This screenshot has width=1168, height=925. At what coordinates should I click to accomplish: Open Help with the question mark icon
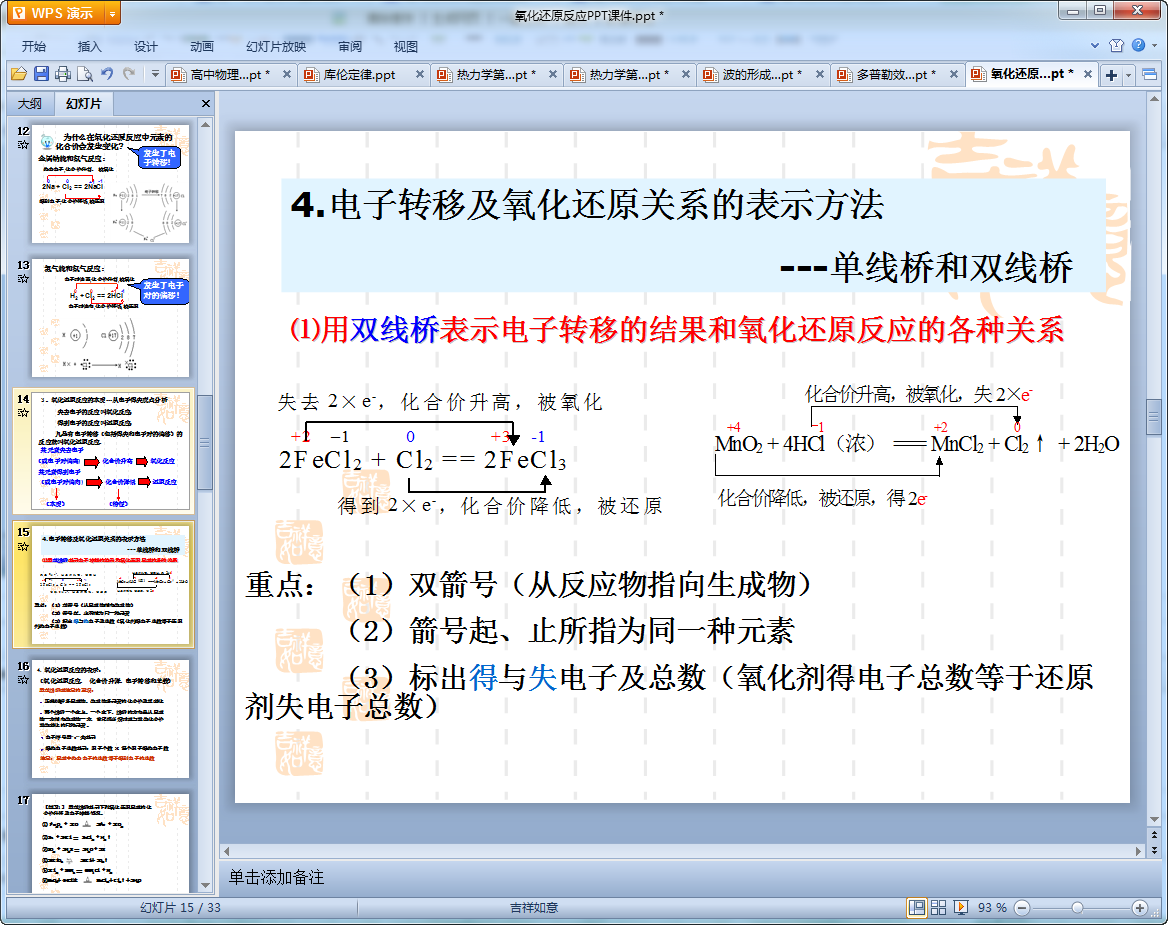tap(1138, 45)
